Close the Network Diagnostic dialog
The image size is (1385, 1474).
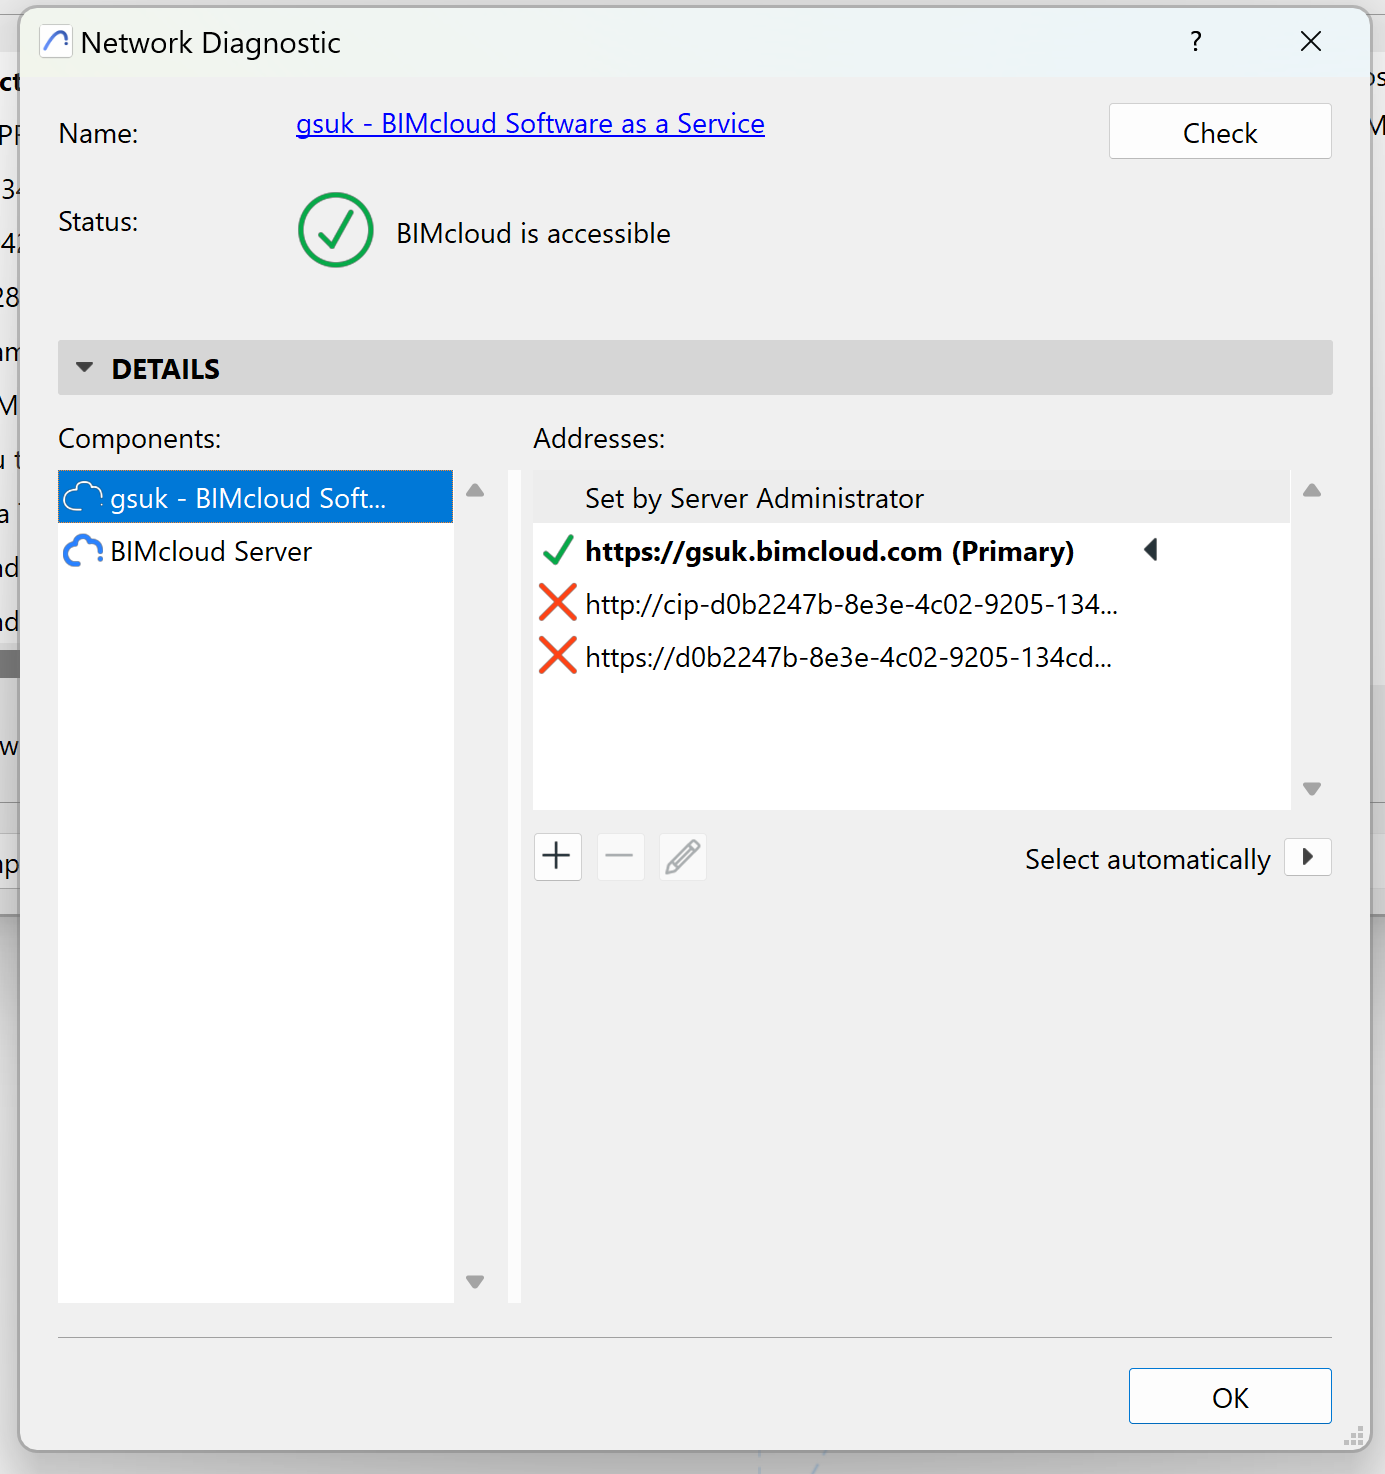[1311, 41]
